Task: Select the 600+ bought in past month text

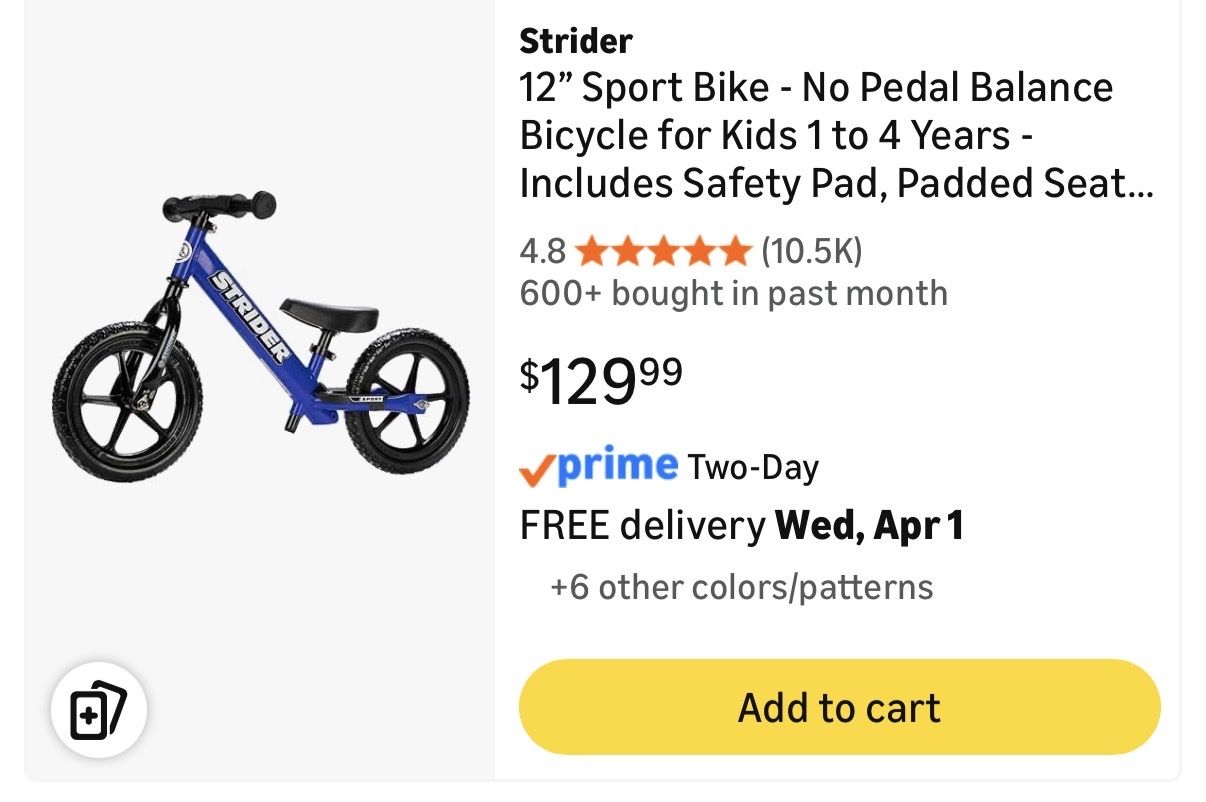Action: click(x=733, y=294)
